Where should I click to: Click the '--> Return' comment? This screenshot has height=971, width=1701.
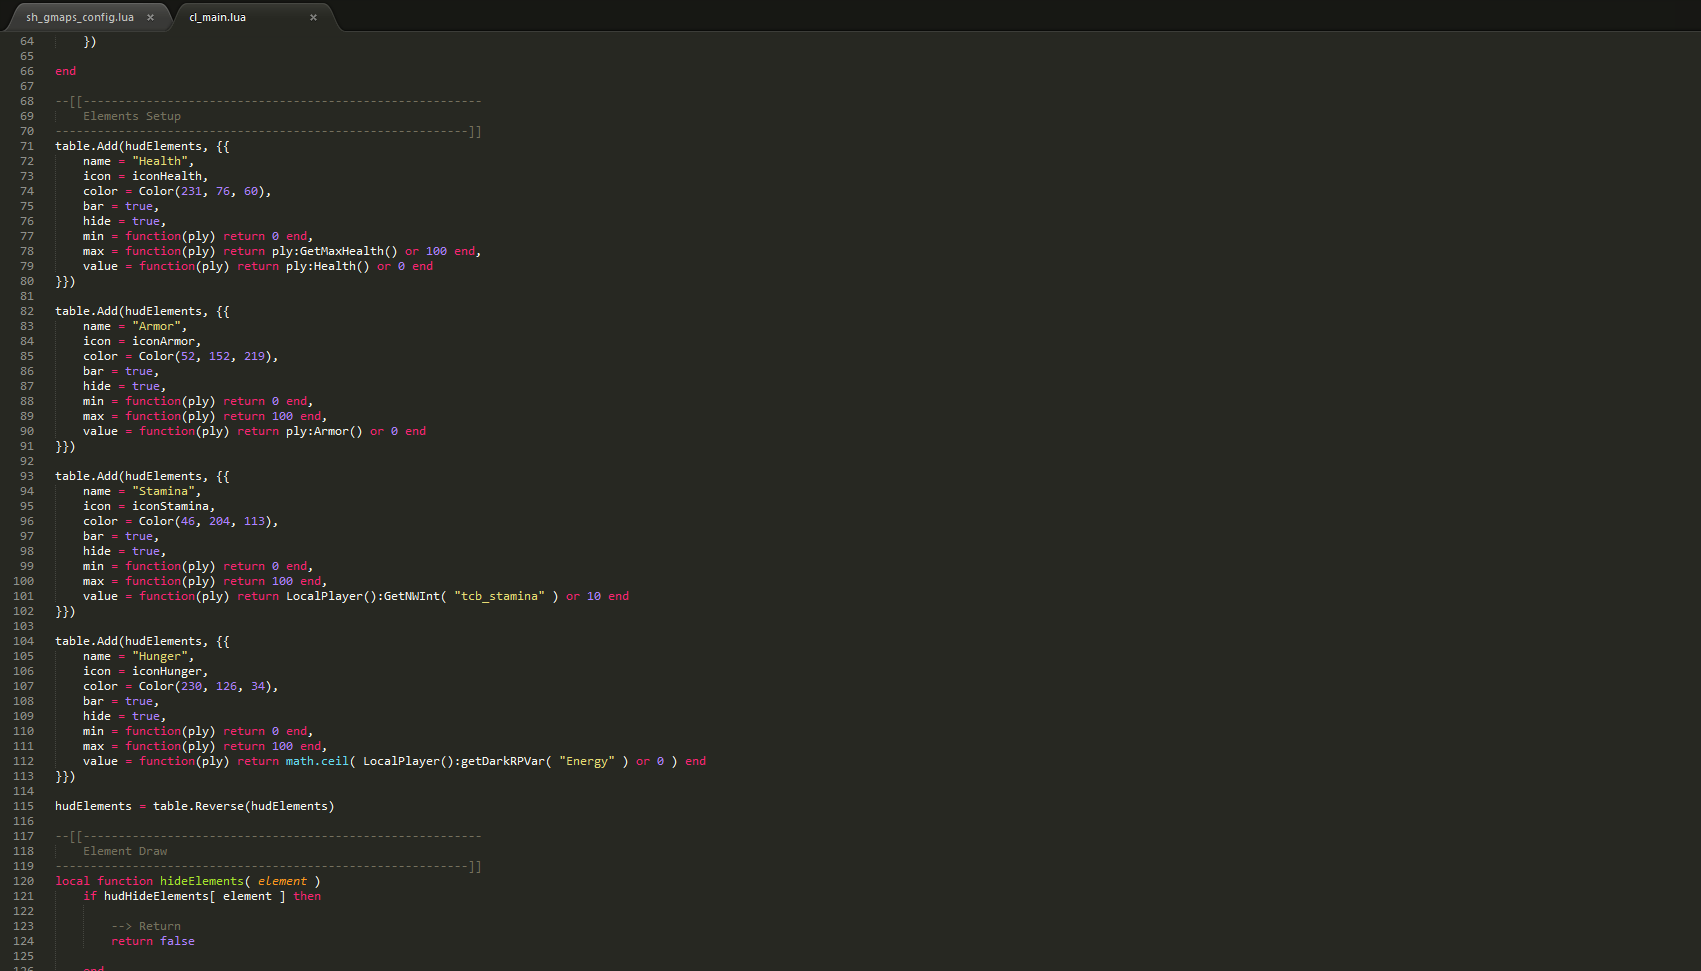click(x=146, y=926)
